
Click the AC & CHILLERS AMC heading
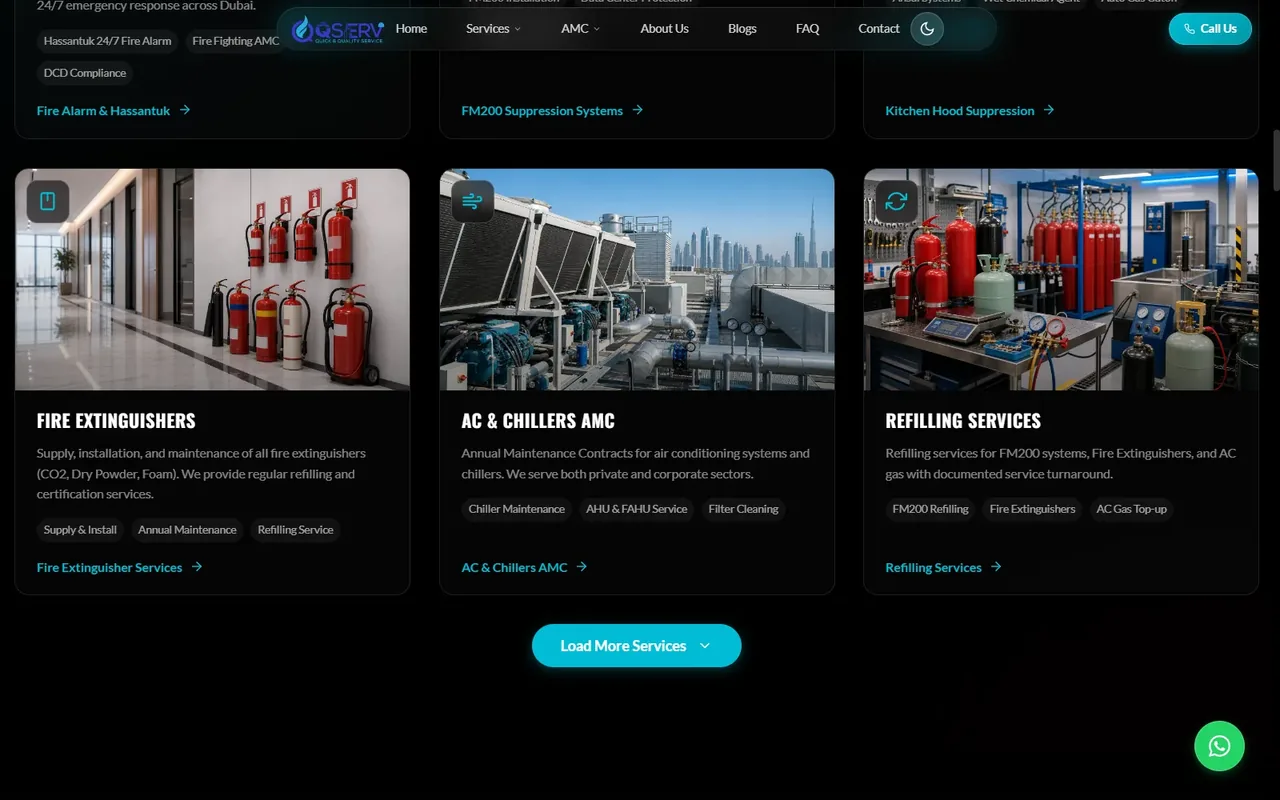click(538, 421)
